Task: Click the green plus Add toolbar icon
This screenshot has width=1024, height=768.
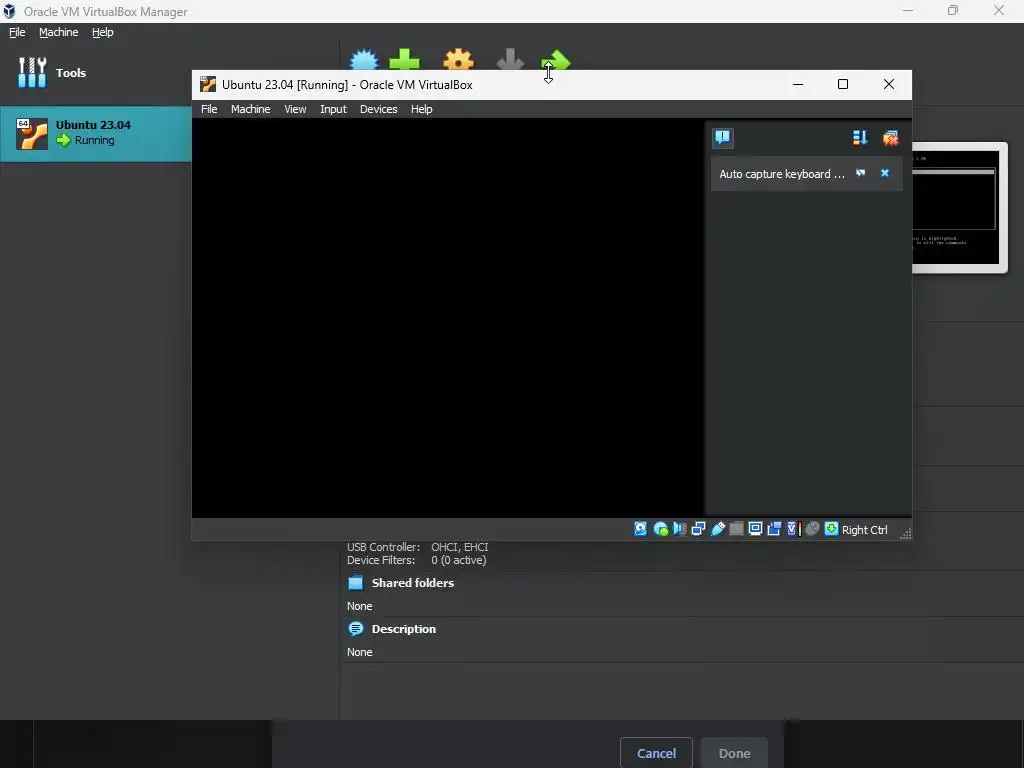Action: coord(404,59)
